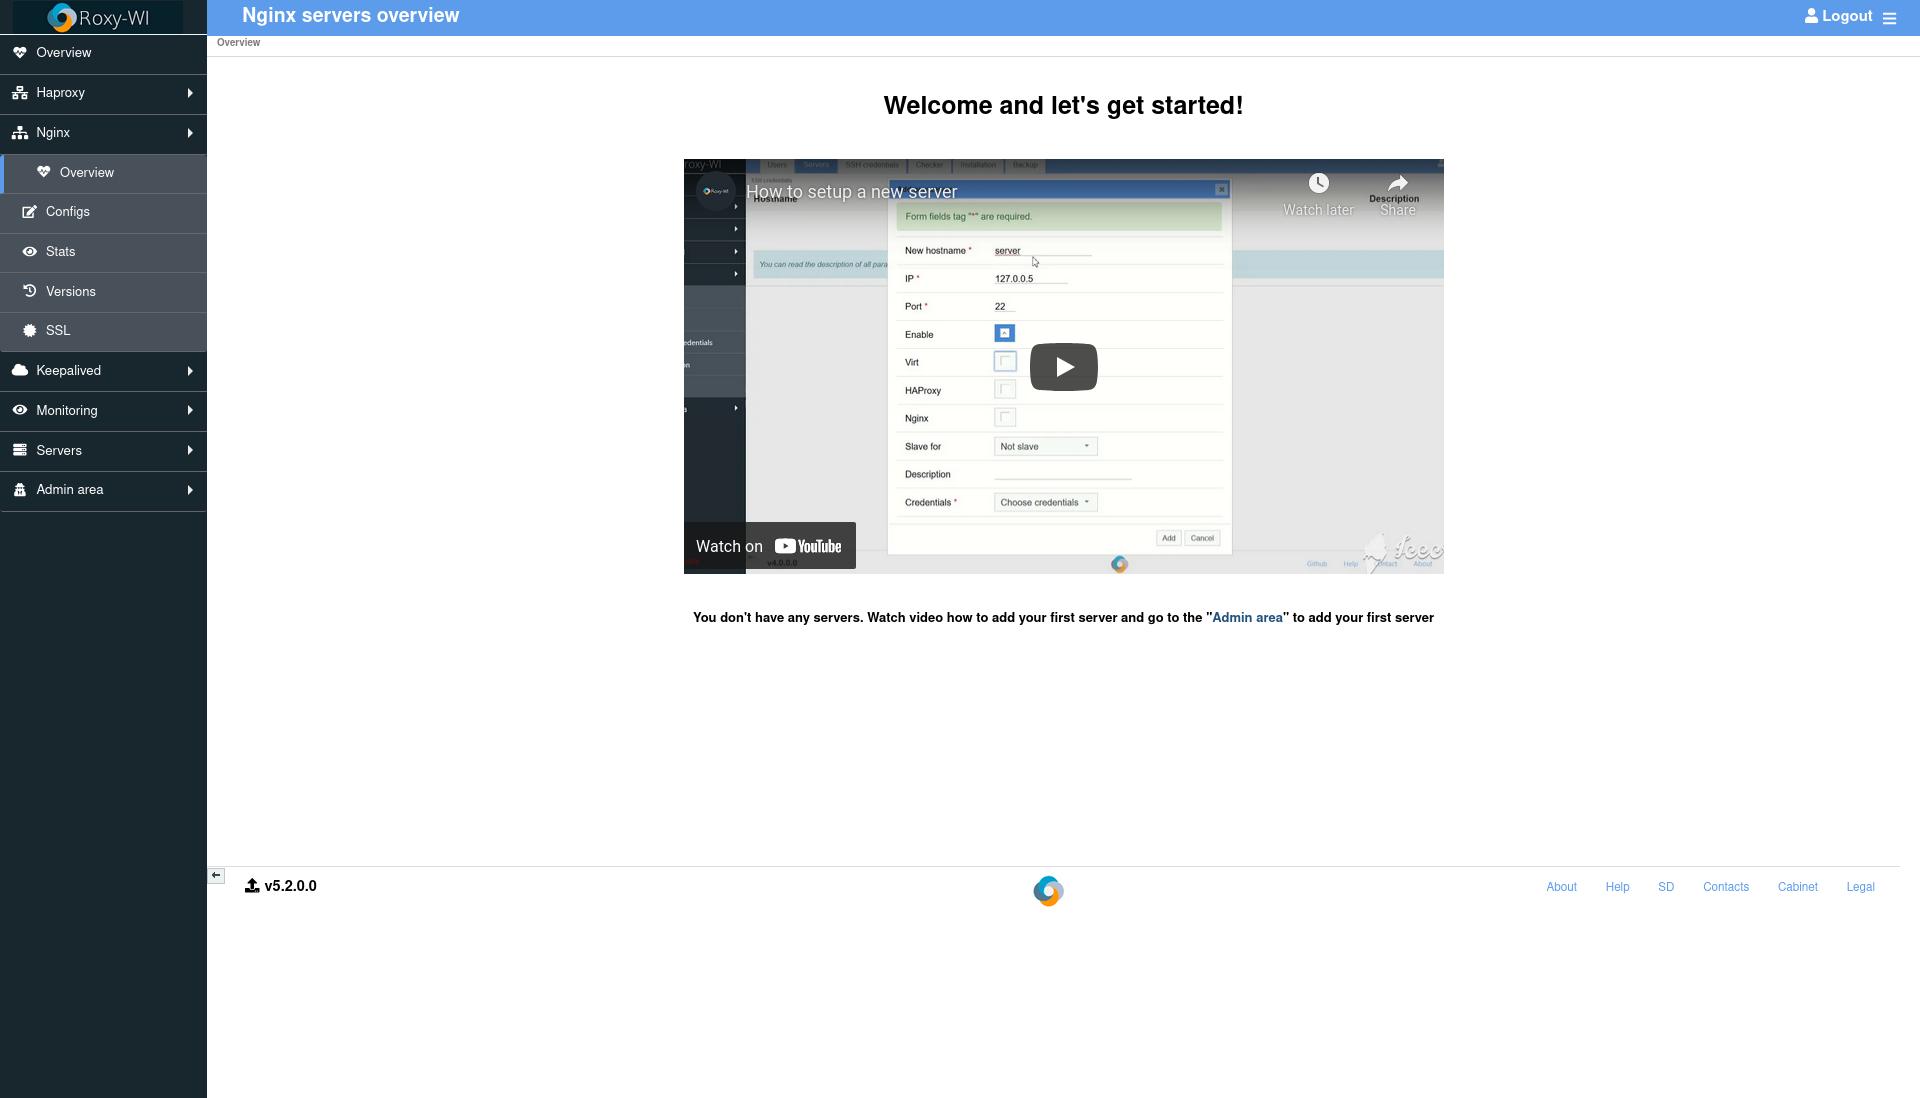Open Nginx SSL page
Screen dimensions: 1920x1098
103,331
